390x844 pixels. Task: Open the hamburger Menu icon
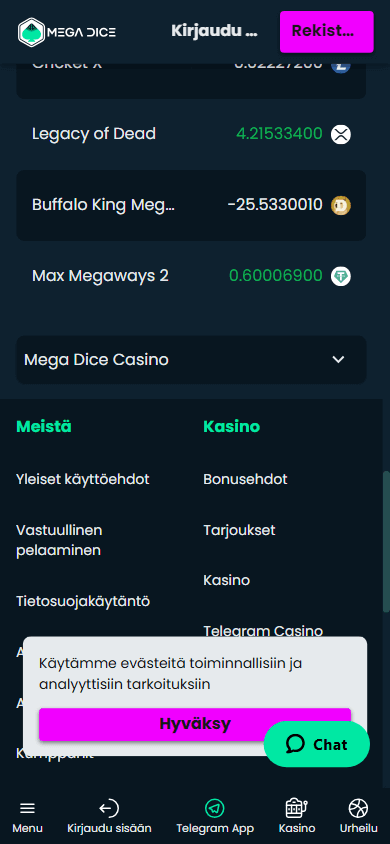coord(27,808)
